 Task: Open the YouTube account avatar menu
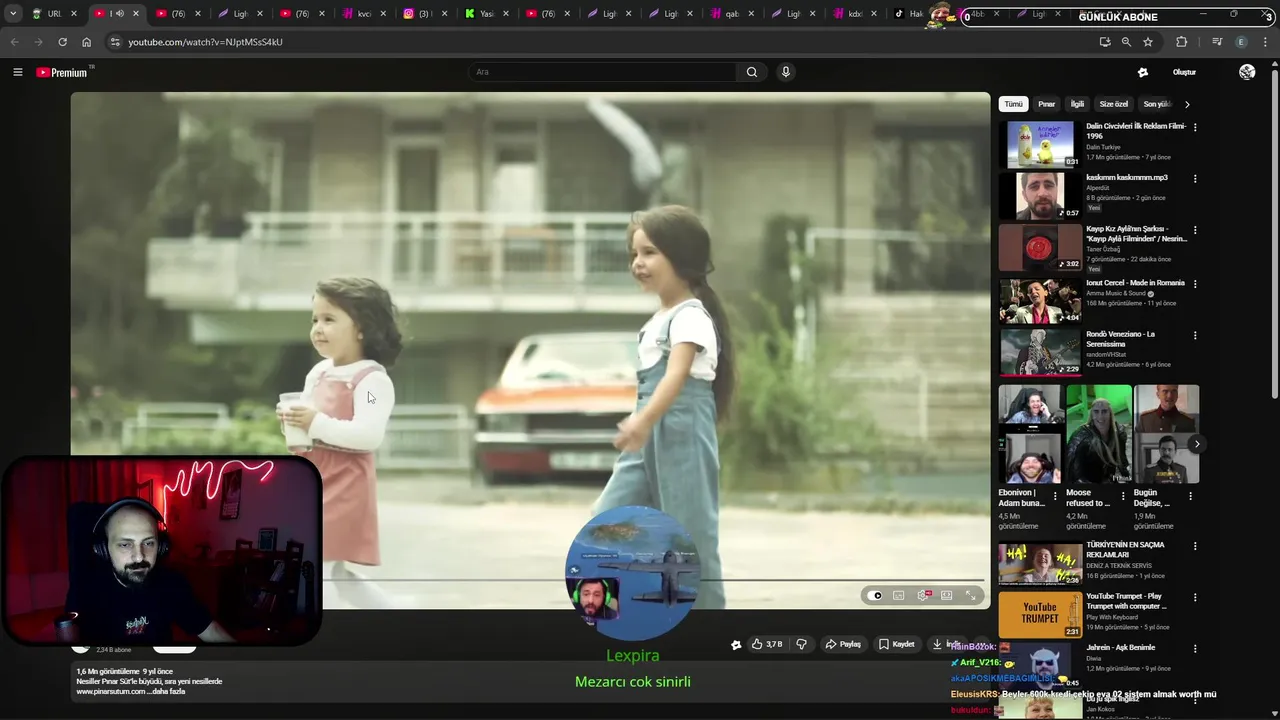point(1247,72)
